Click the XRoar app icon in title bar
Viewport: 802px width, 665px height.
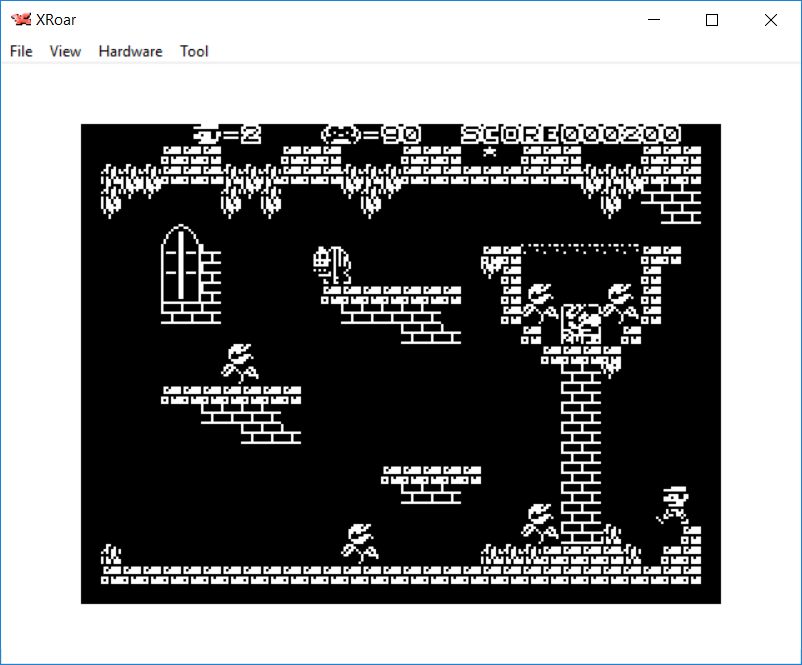click(x=21, y=19)
